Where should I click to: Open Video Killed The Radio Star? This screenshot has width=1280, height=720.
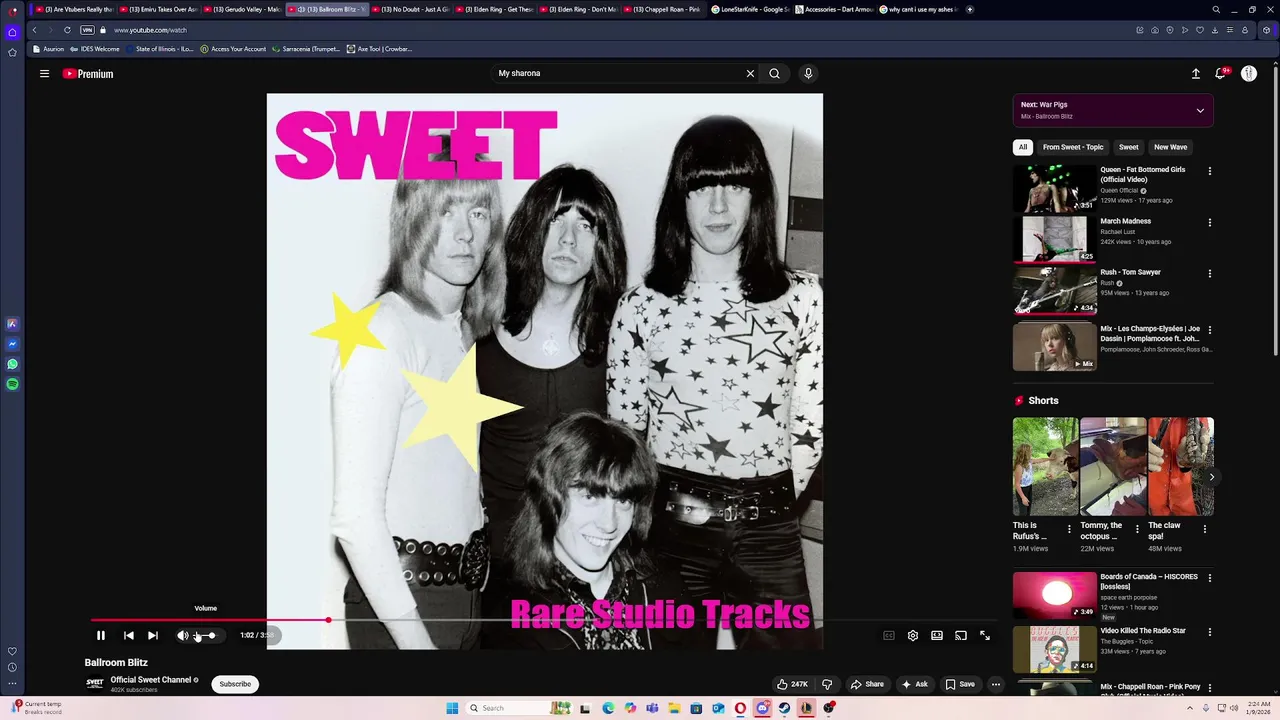(1143, 631)
